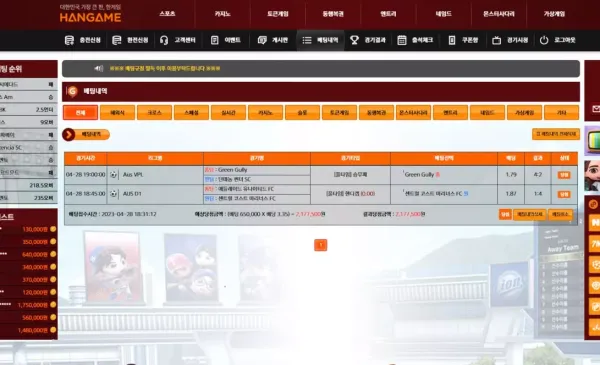
Task: Select the 전체 filter tab
Action: tap(80, 113)
